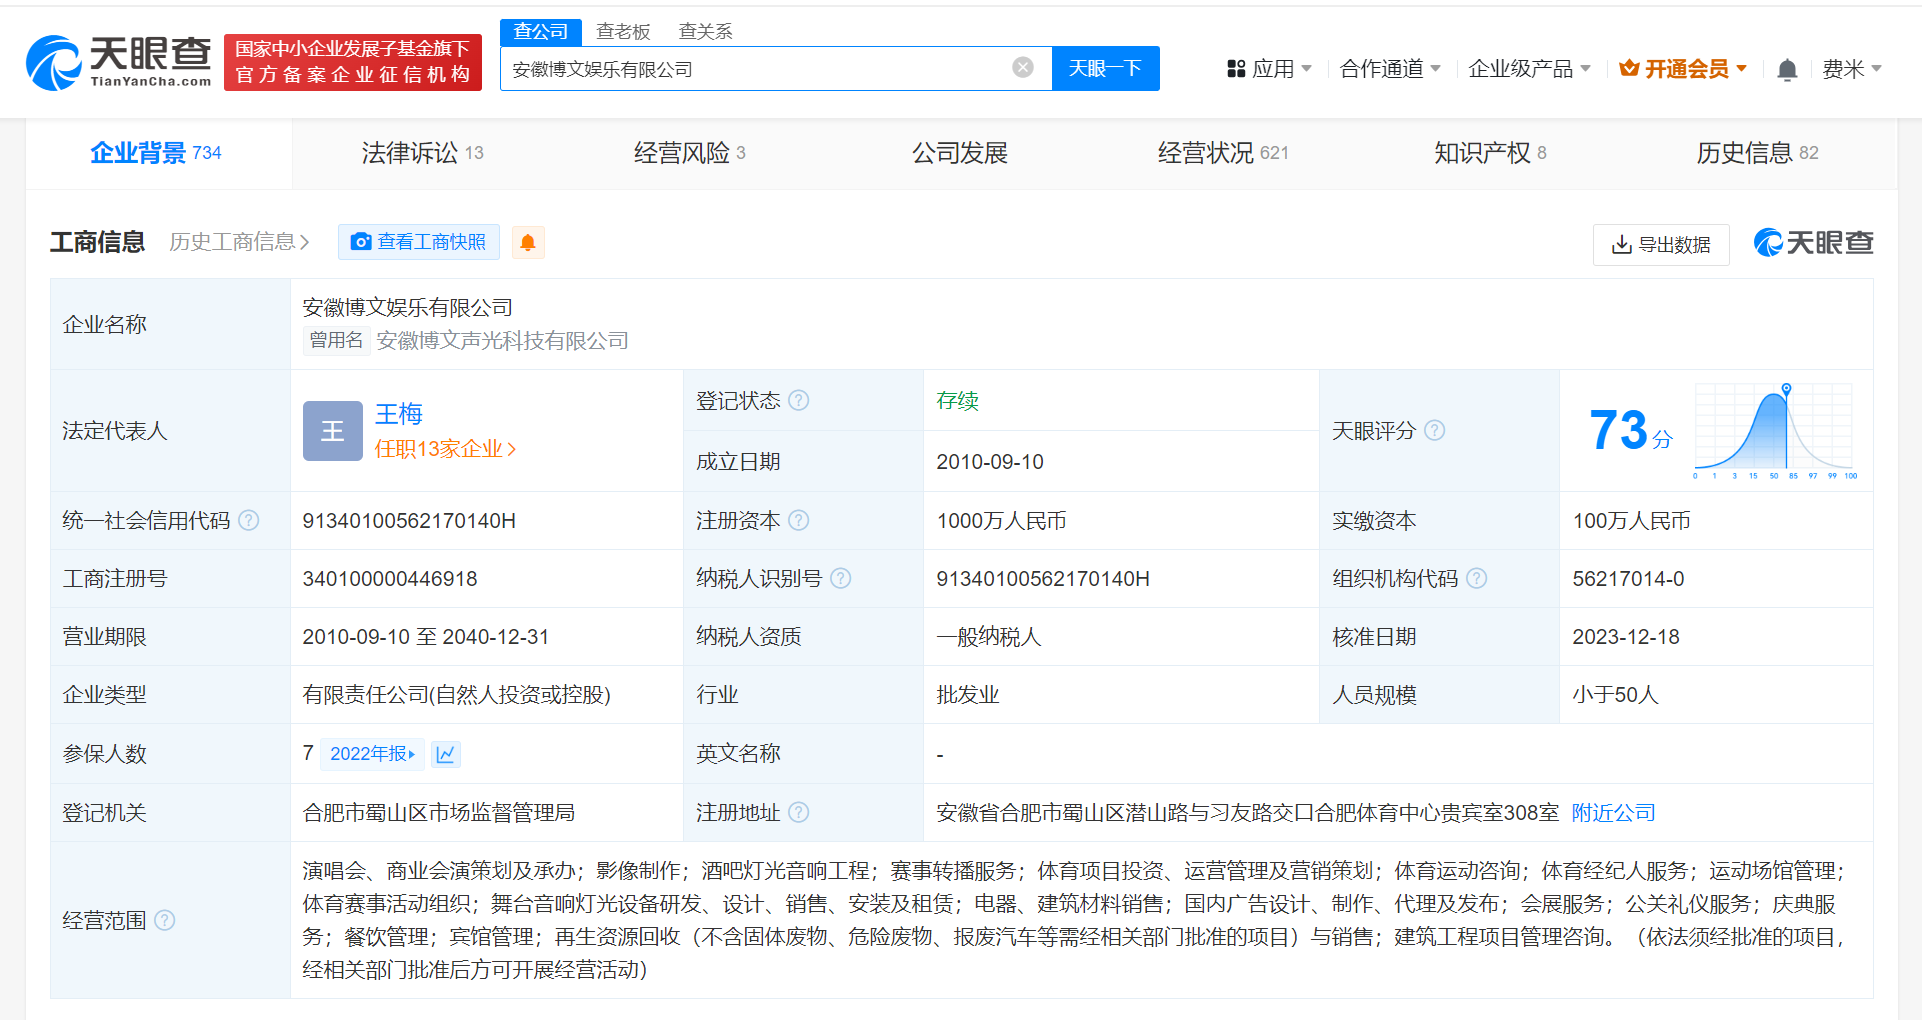Open the 历史工商信息 section
Screen dimensions: 1922x1020
tap(239, 242)
